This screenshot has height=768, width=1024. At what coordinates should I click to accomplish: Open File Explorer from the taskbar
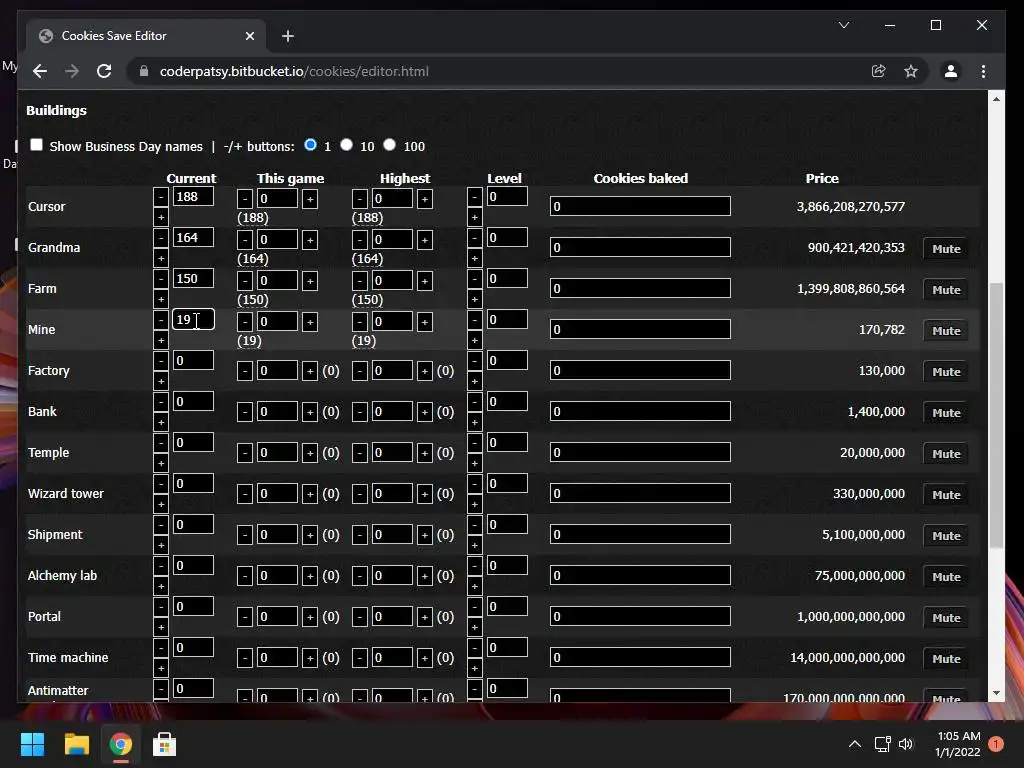(x=76, y=744)
